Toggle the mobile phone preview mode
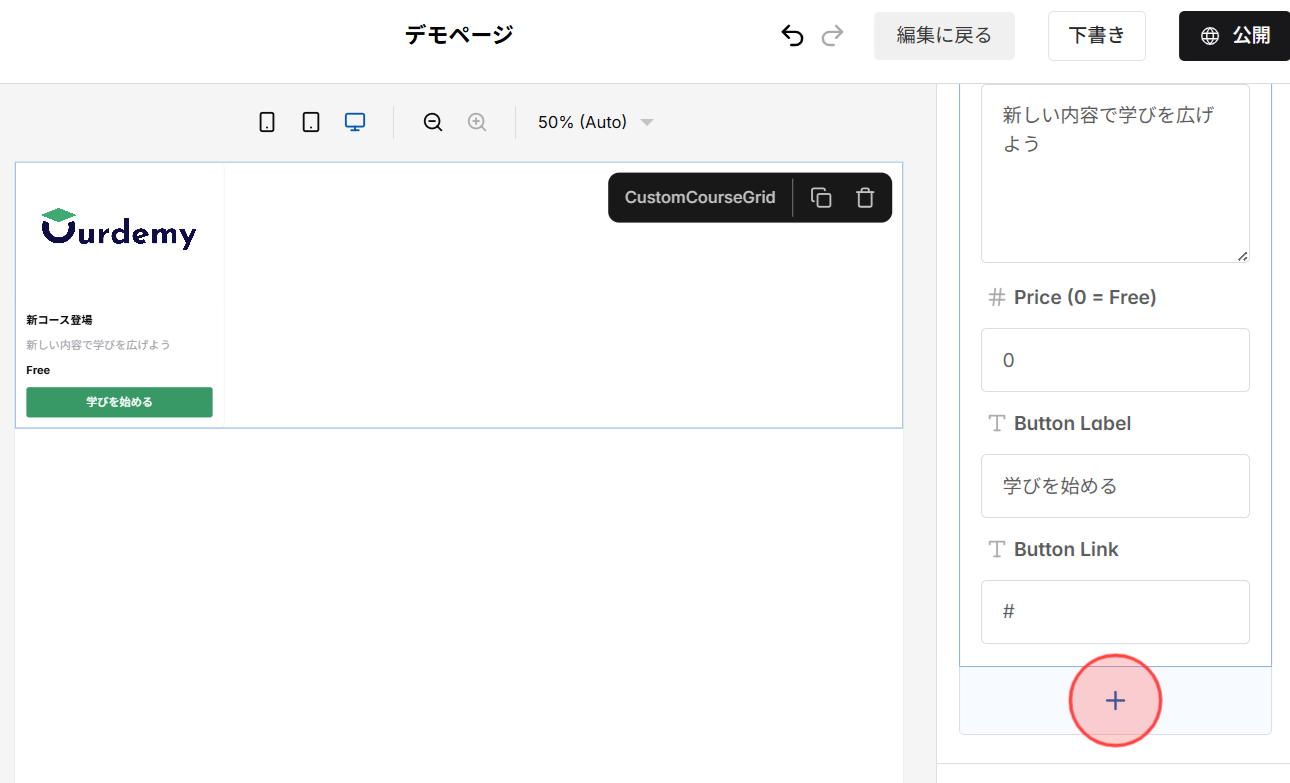Image resolution: width=1290 pixels, height=783 pixels. (x=266, y=121)
